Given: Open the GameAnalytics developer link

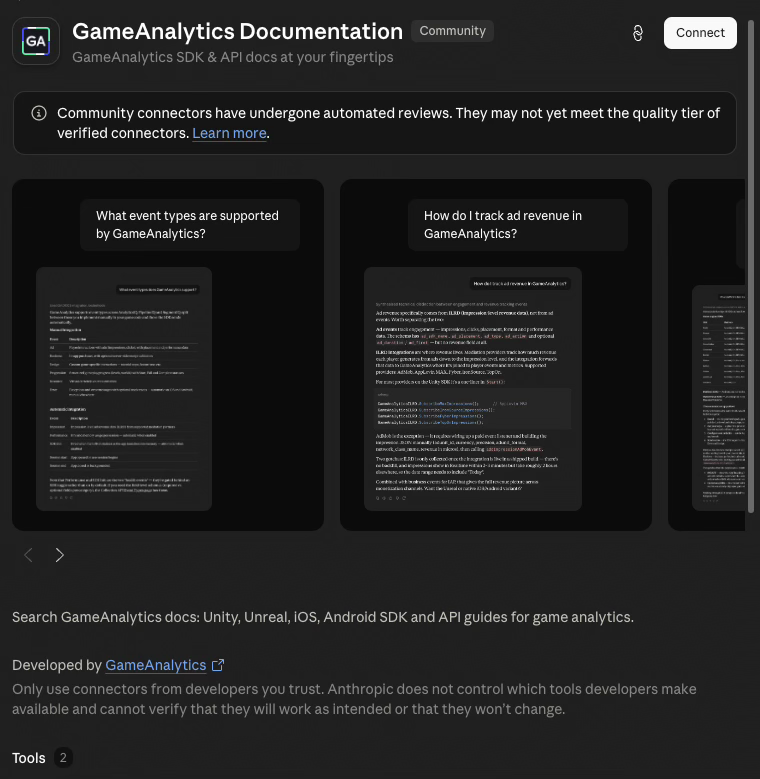Looking at the screenshot, I should click(x=155, y=665).
